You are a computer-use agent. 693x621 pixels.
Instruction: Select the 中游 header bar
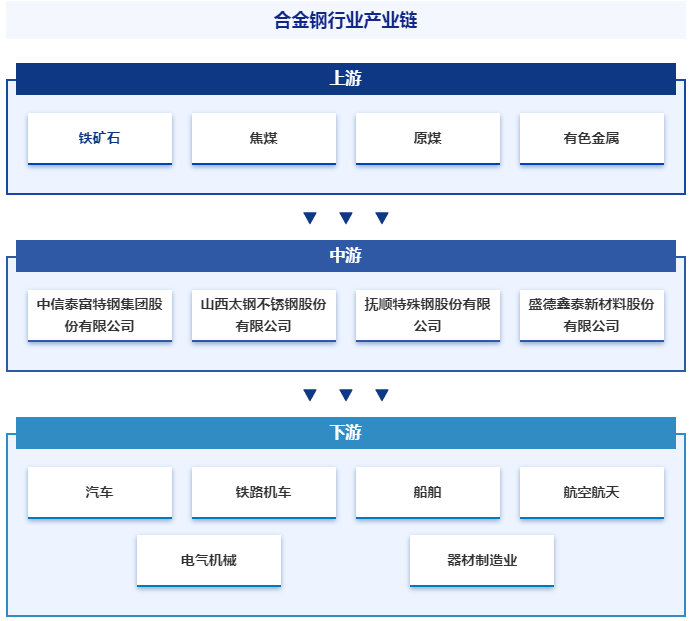tap(346, 256)
